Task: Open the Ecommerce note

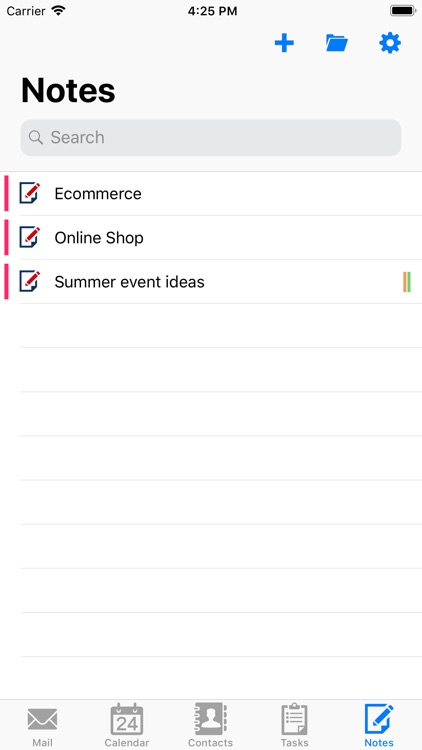Action: coord(211,194)
